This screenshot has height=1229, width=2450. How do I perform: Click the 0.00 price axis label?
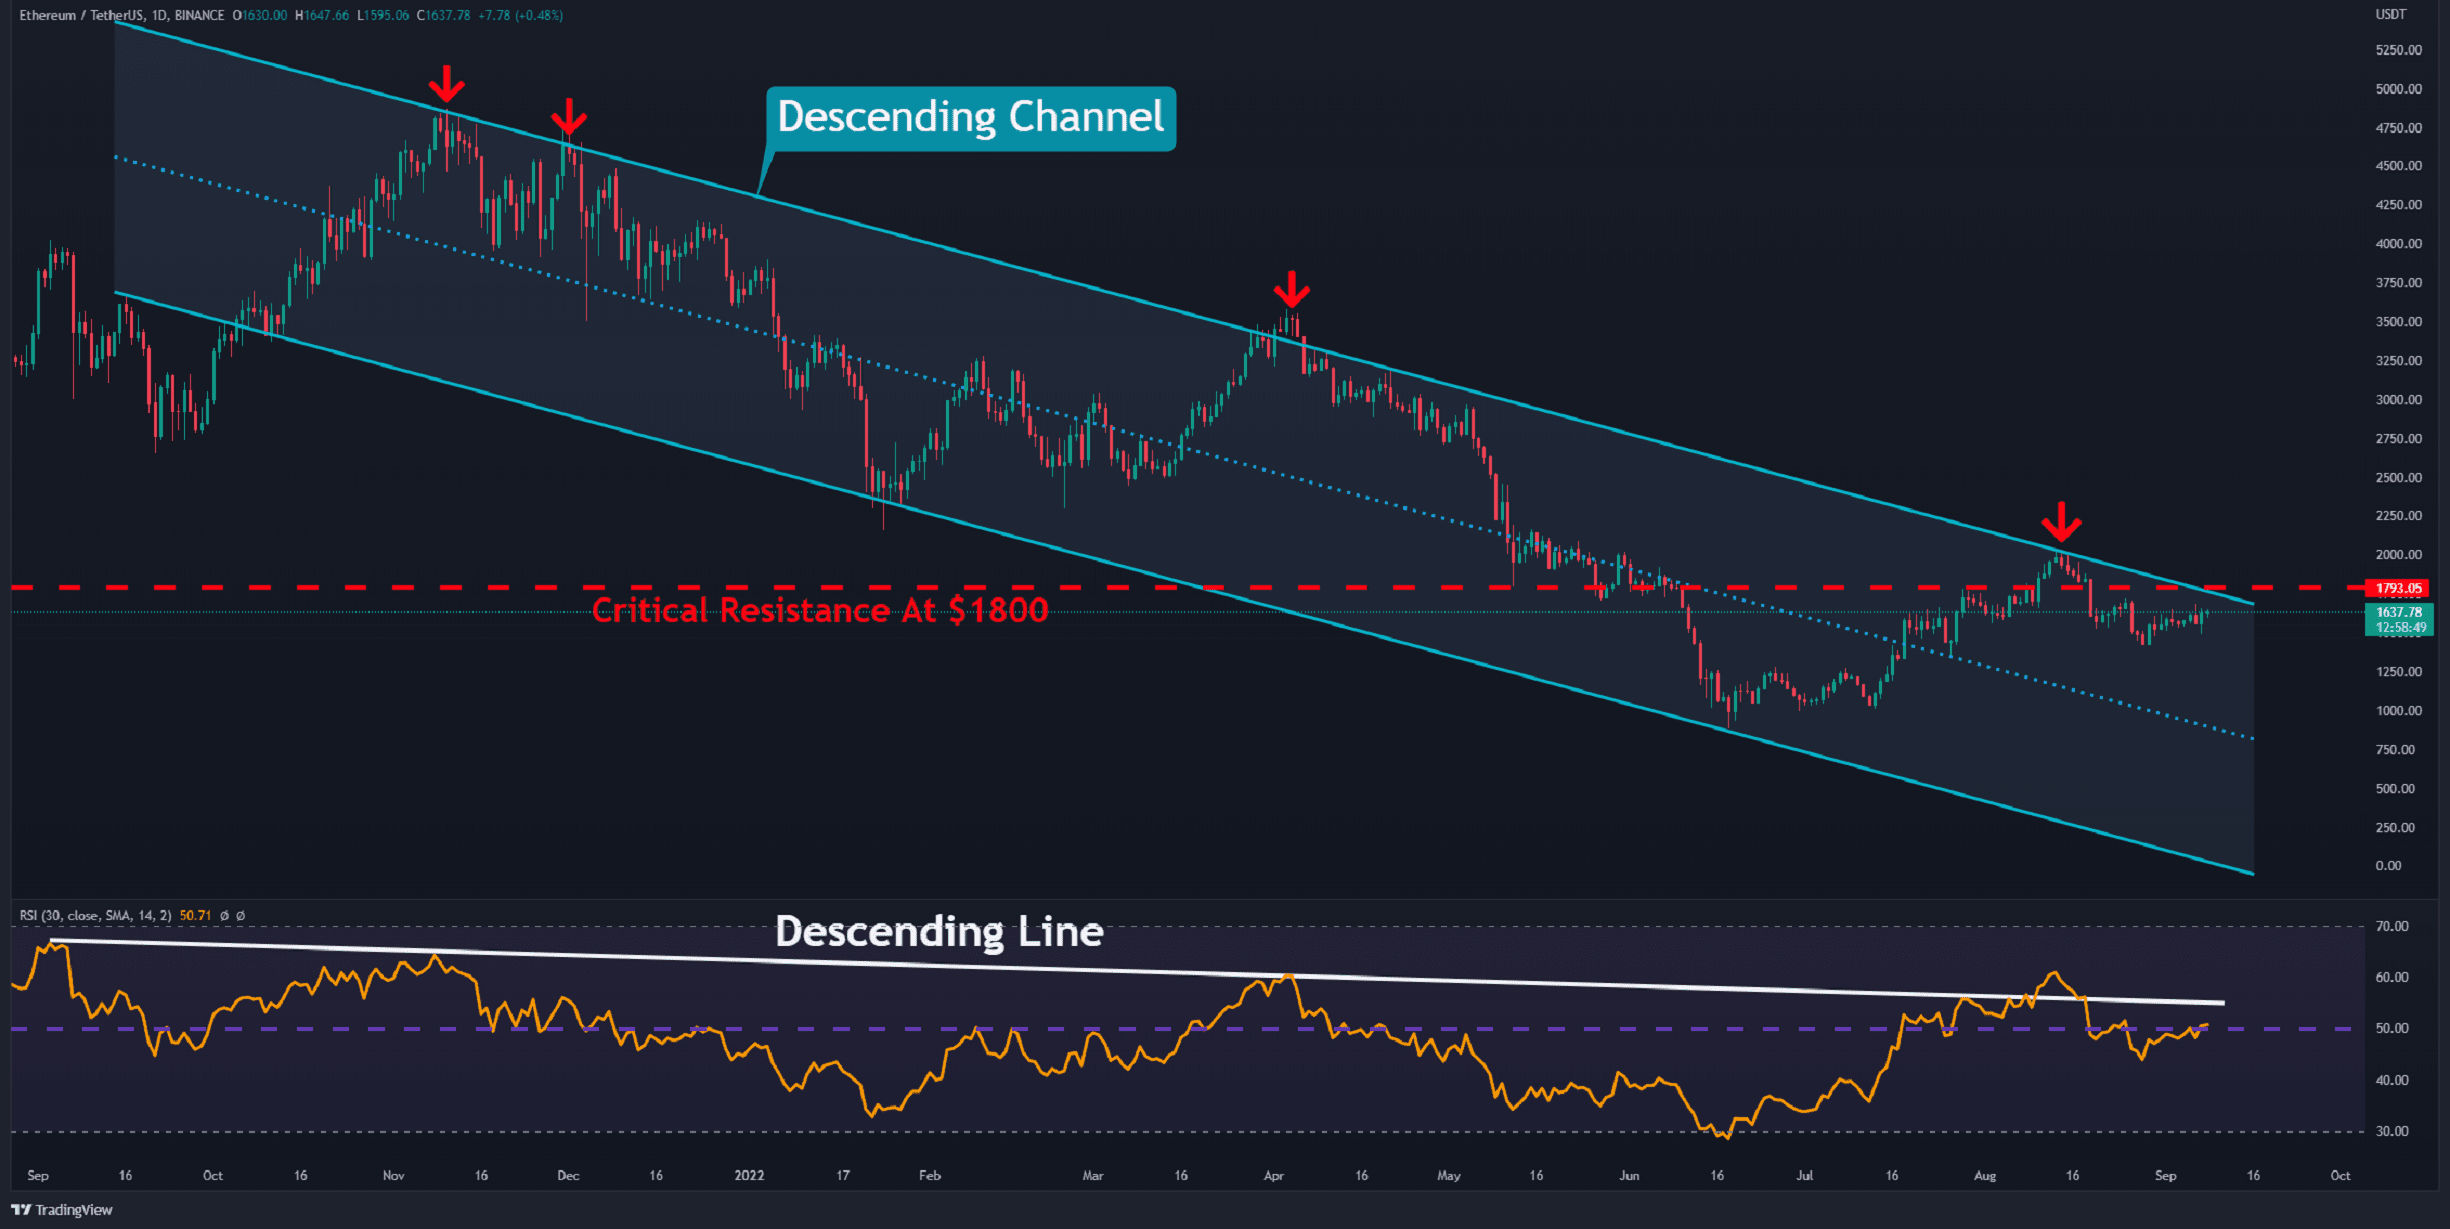tap(2388, 866)
